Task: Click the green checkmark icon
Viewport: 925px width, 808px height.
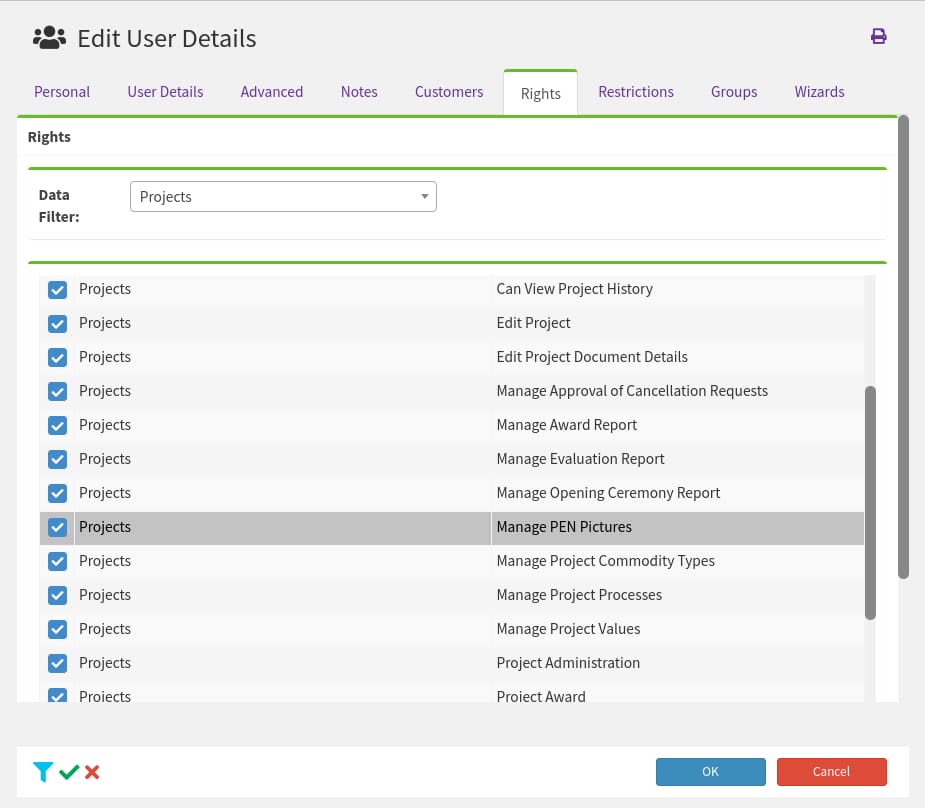Action: tap(68, 771)
